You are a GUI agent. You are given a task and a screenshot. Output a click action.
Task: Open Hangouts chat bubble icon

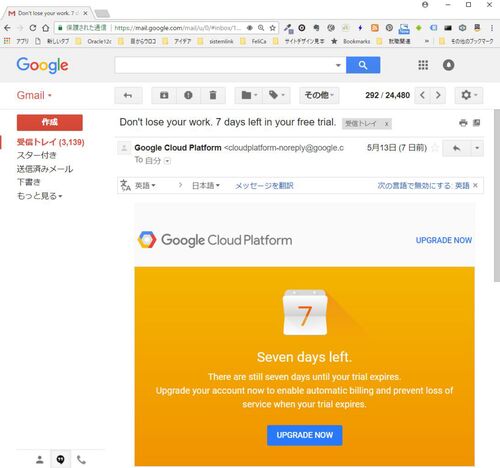click(x=60, y=460)
